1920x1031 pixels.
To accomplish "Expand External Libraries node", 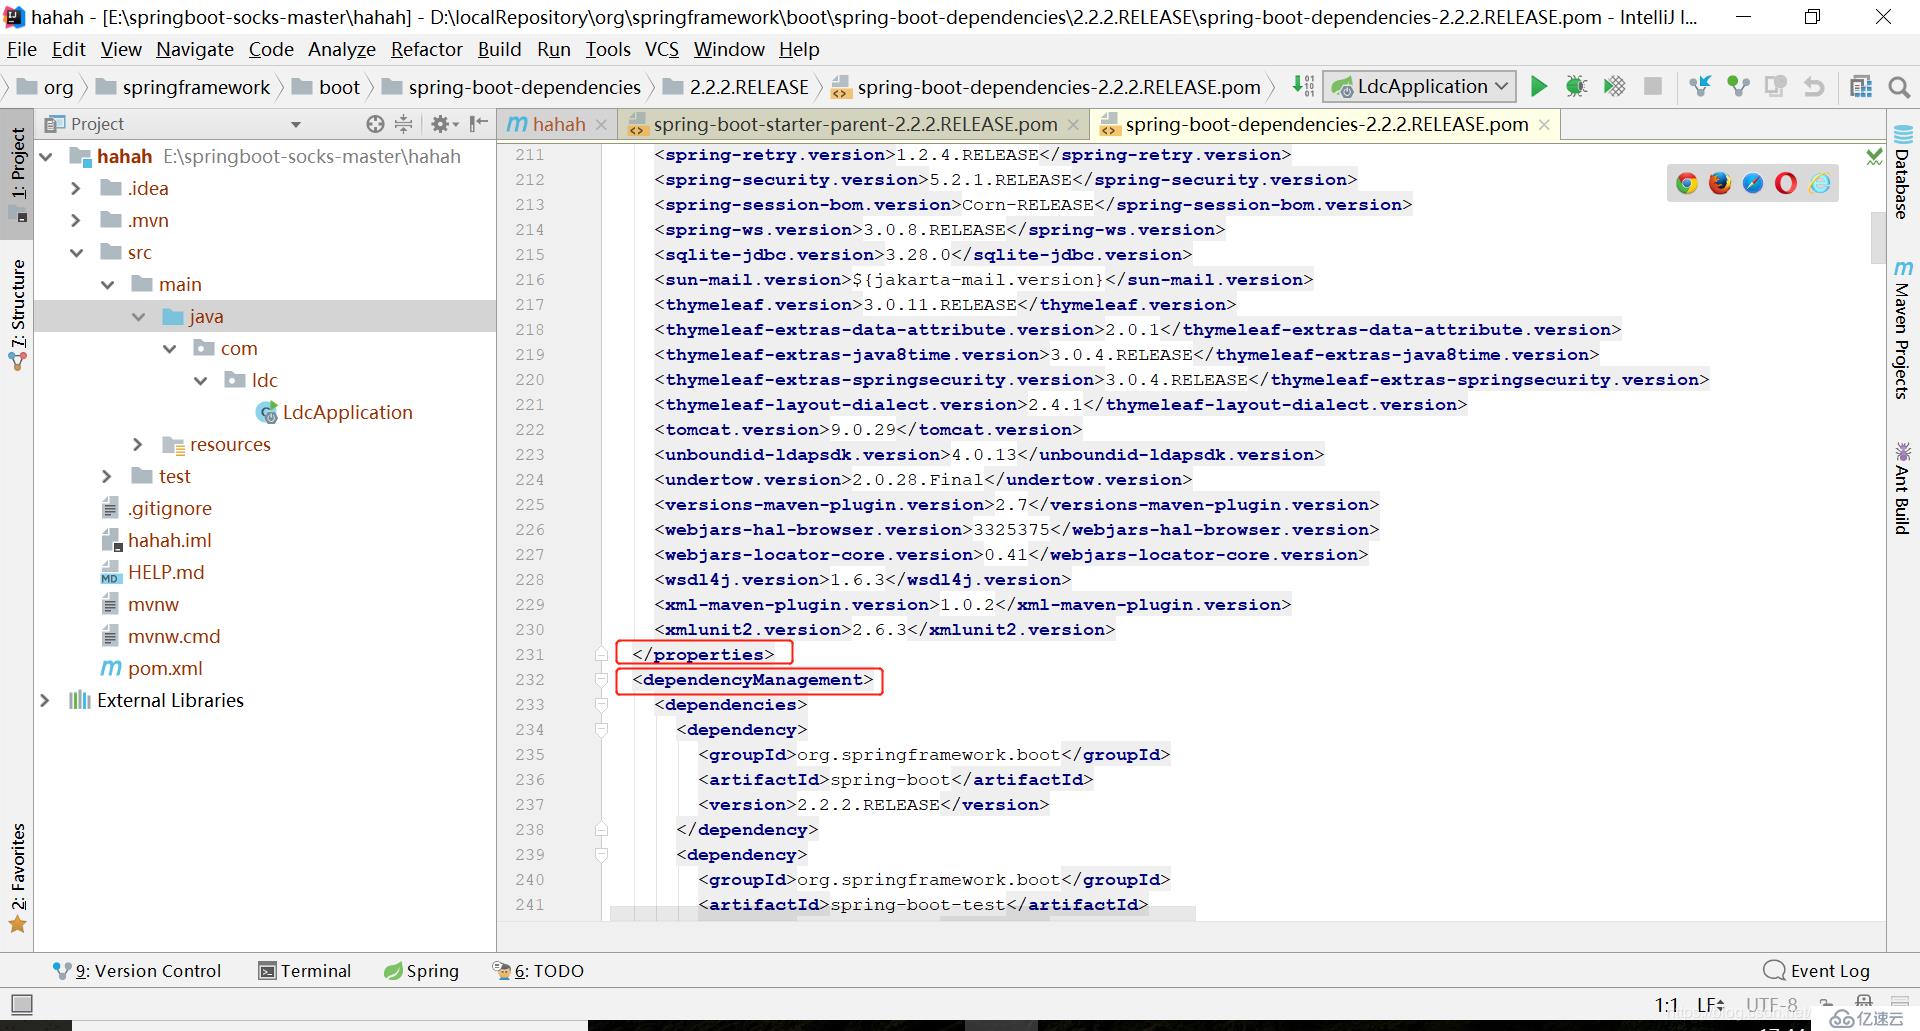I will click(45, 700).
